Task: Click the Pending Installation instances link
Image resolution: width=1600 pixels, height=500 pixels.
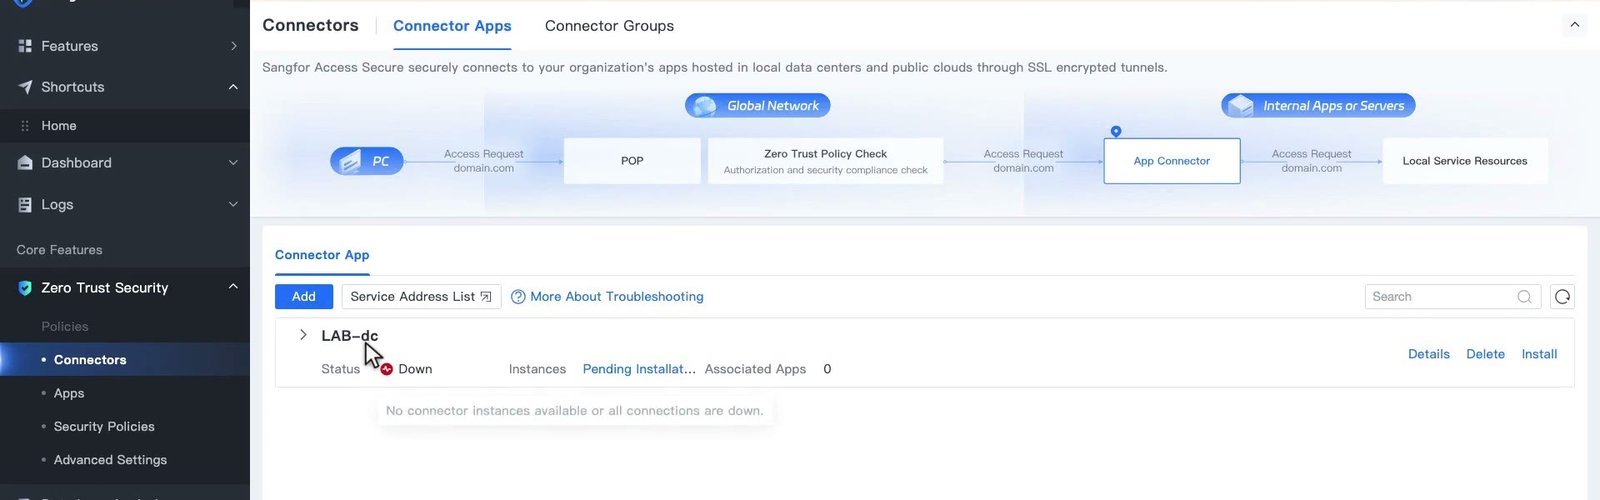Action: pos(639,369)
